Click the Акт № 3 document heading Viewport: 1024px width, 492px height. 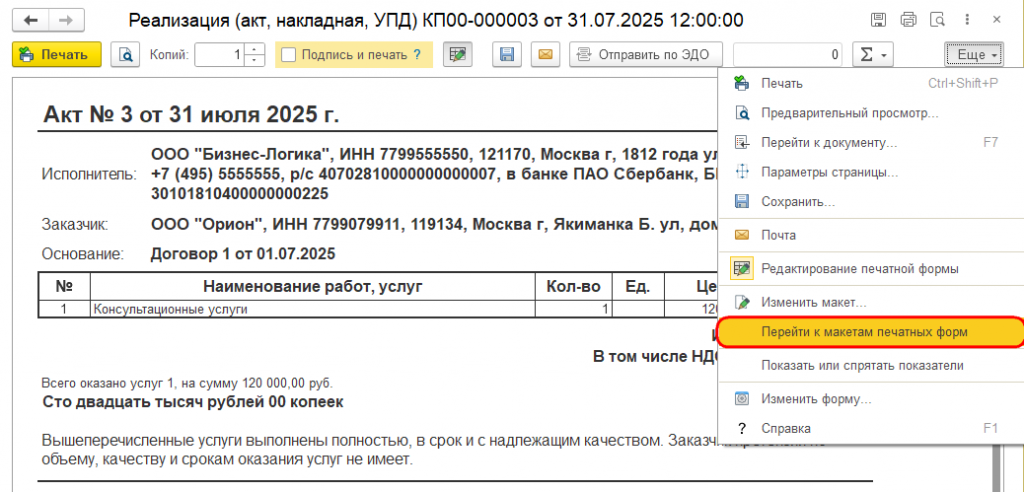191,115
